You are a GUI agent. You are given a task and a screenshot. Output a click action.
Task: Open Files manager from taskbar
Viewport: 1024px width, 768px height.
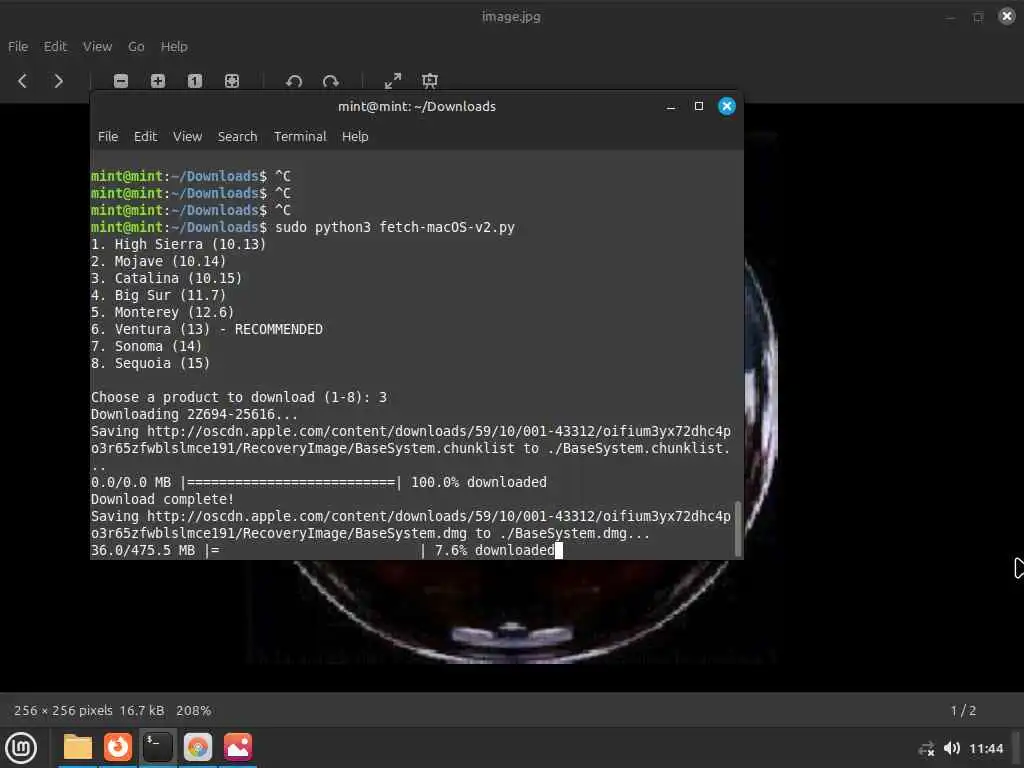coord(78,747)
